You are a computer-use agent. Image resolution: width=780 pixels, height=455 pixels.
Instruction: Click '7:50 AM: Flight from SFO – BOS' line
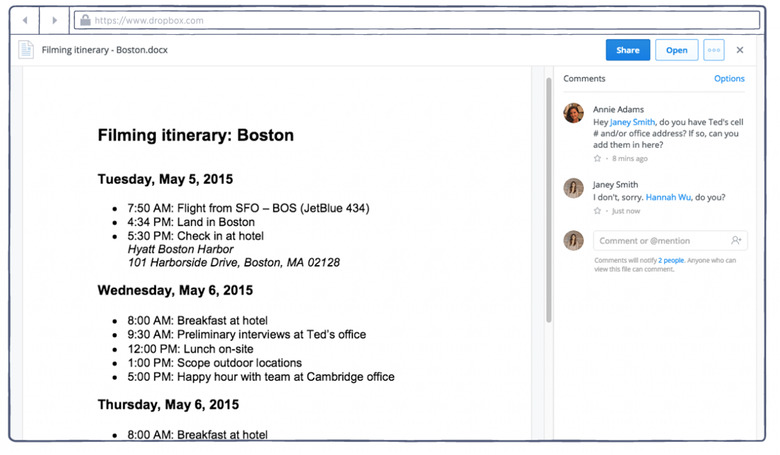(248, 208)
